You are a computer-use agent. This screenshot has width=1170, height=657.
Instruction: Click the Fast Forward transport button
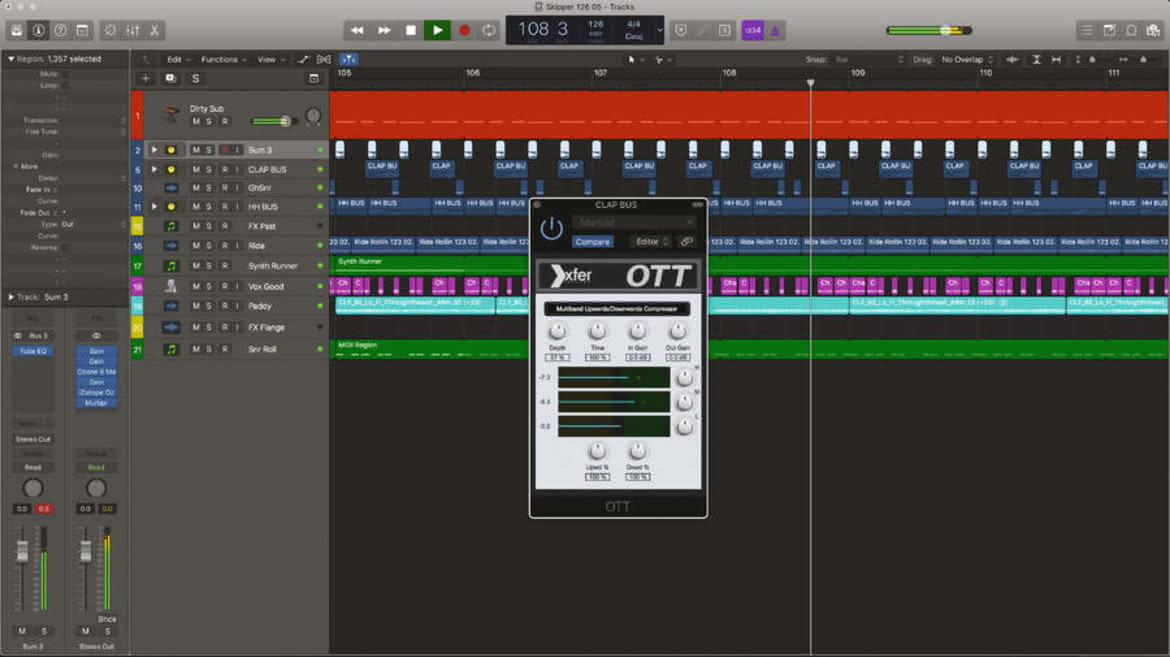[384, 31]
